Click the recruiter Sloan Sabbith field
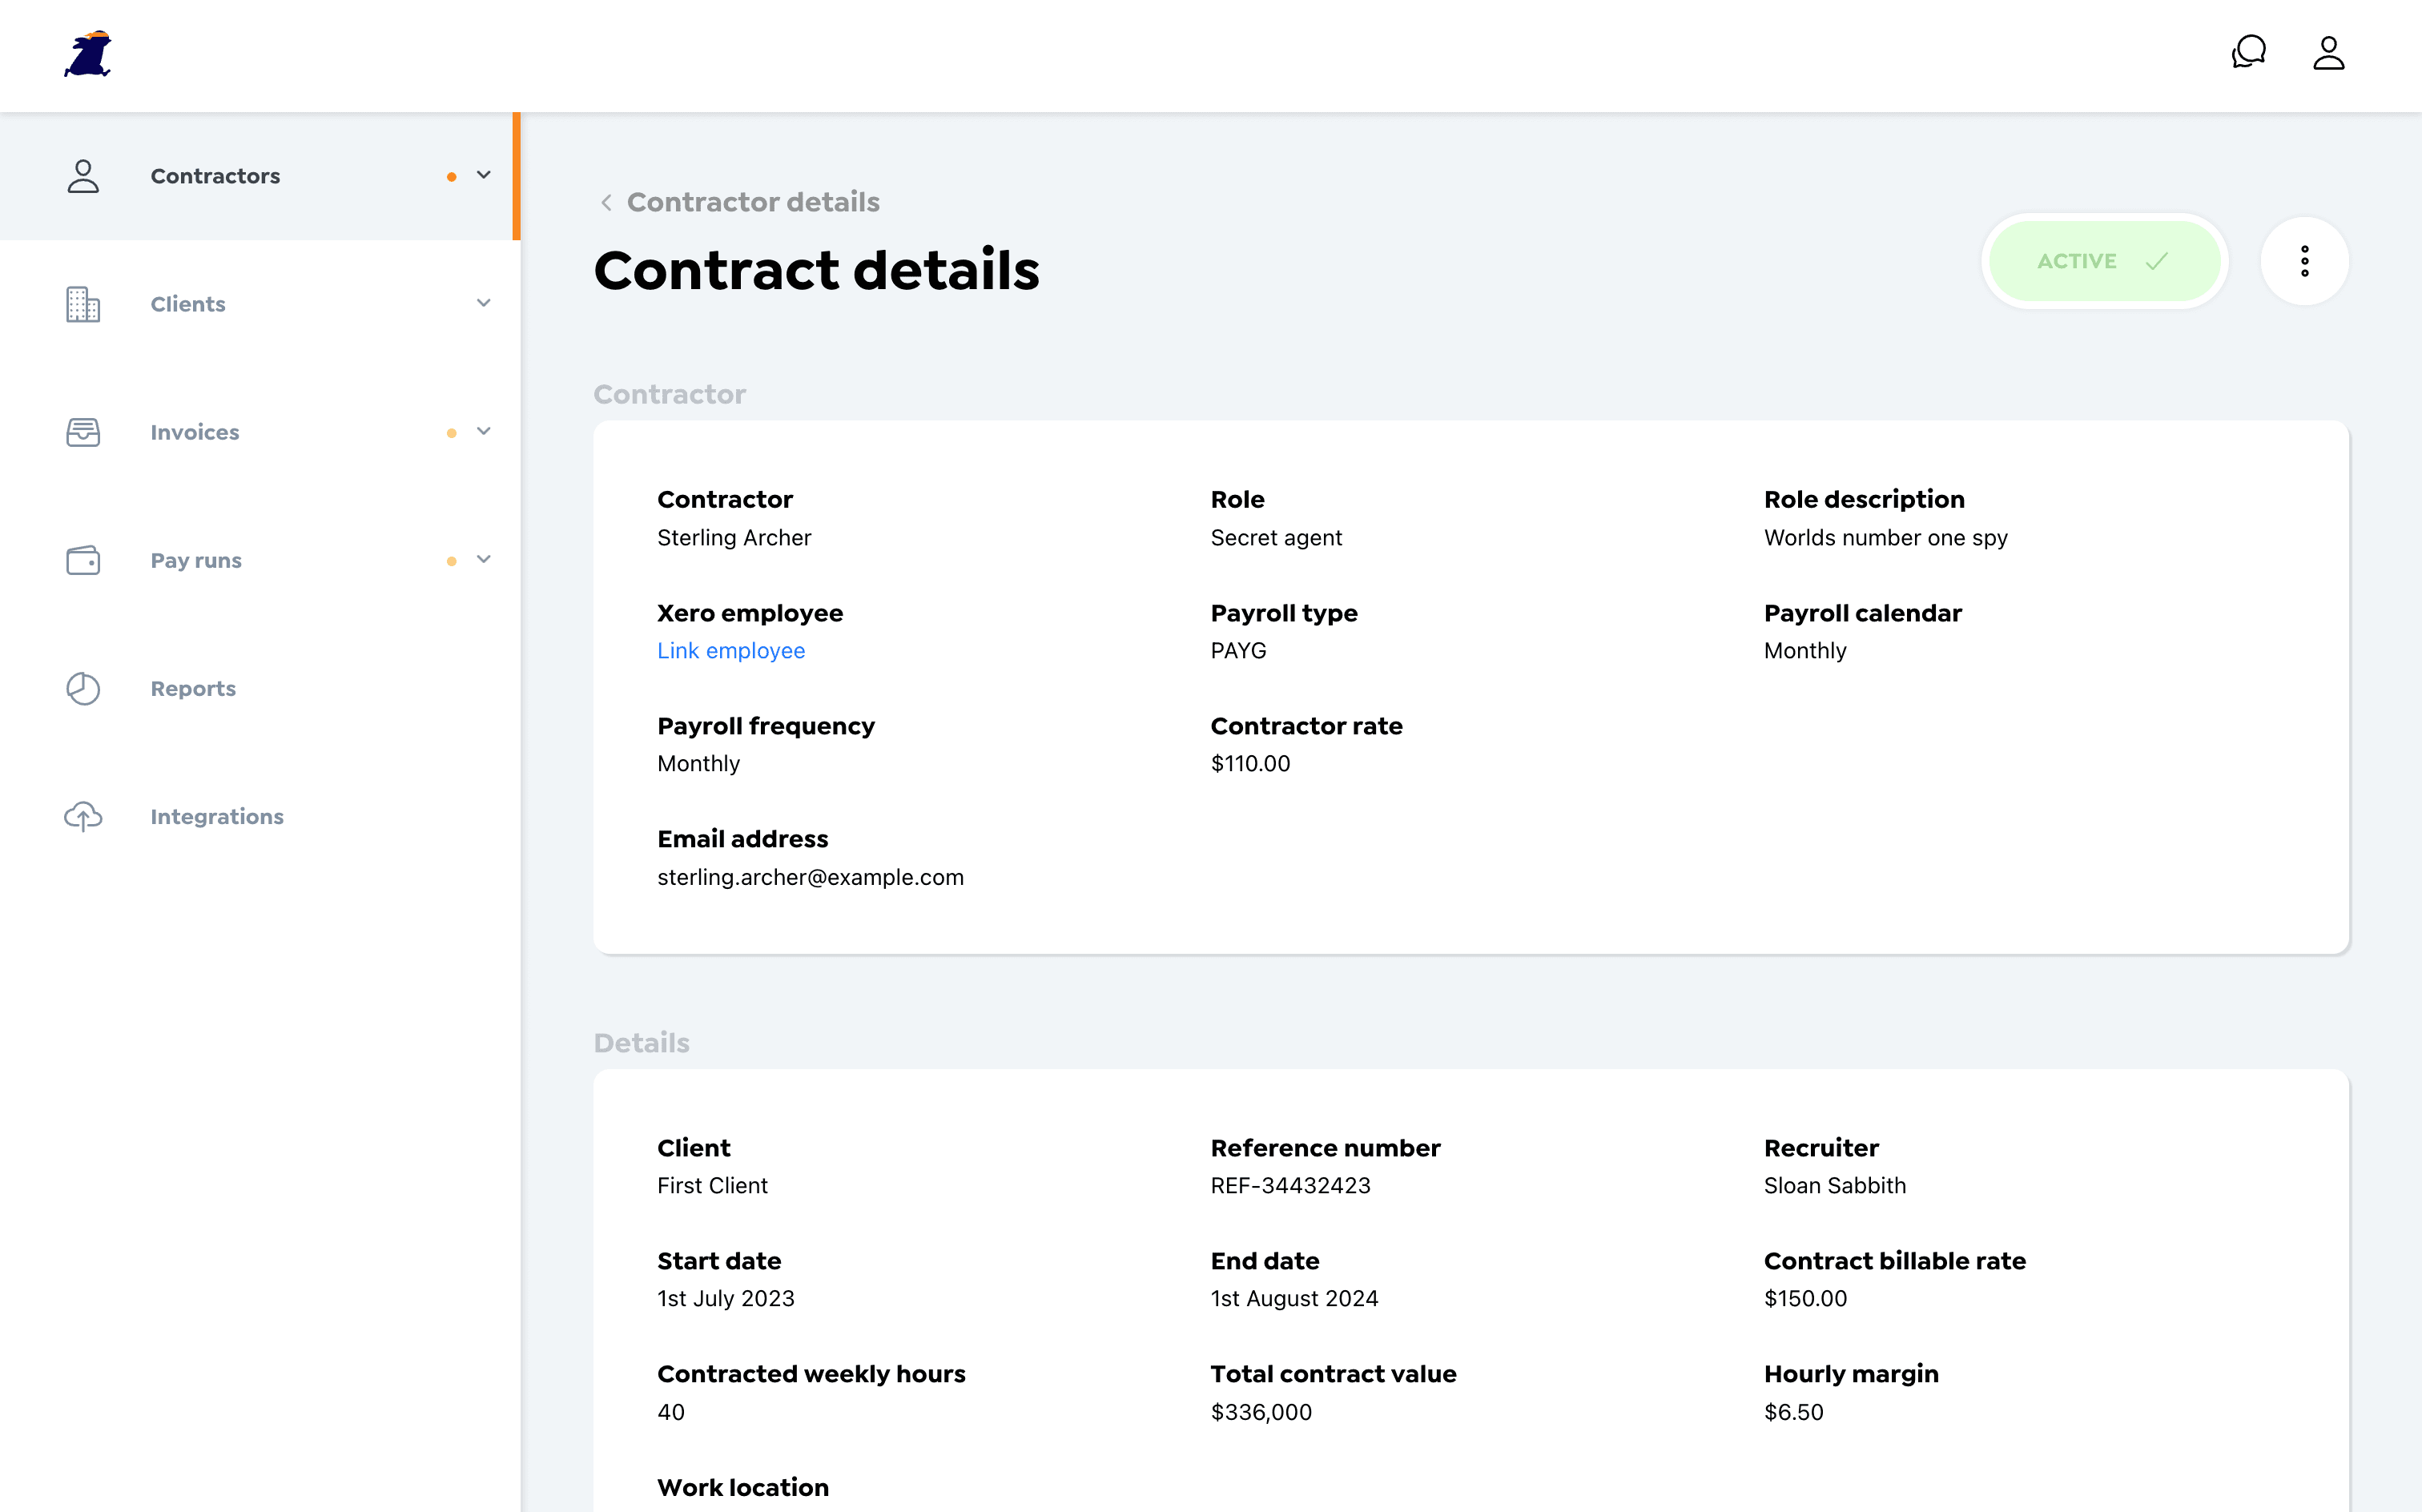 pyautogui.click(x=1835, y=1186)
